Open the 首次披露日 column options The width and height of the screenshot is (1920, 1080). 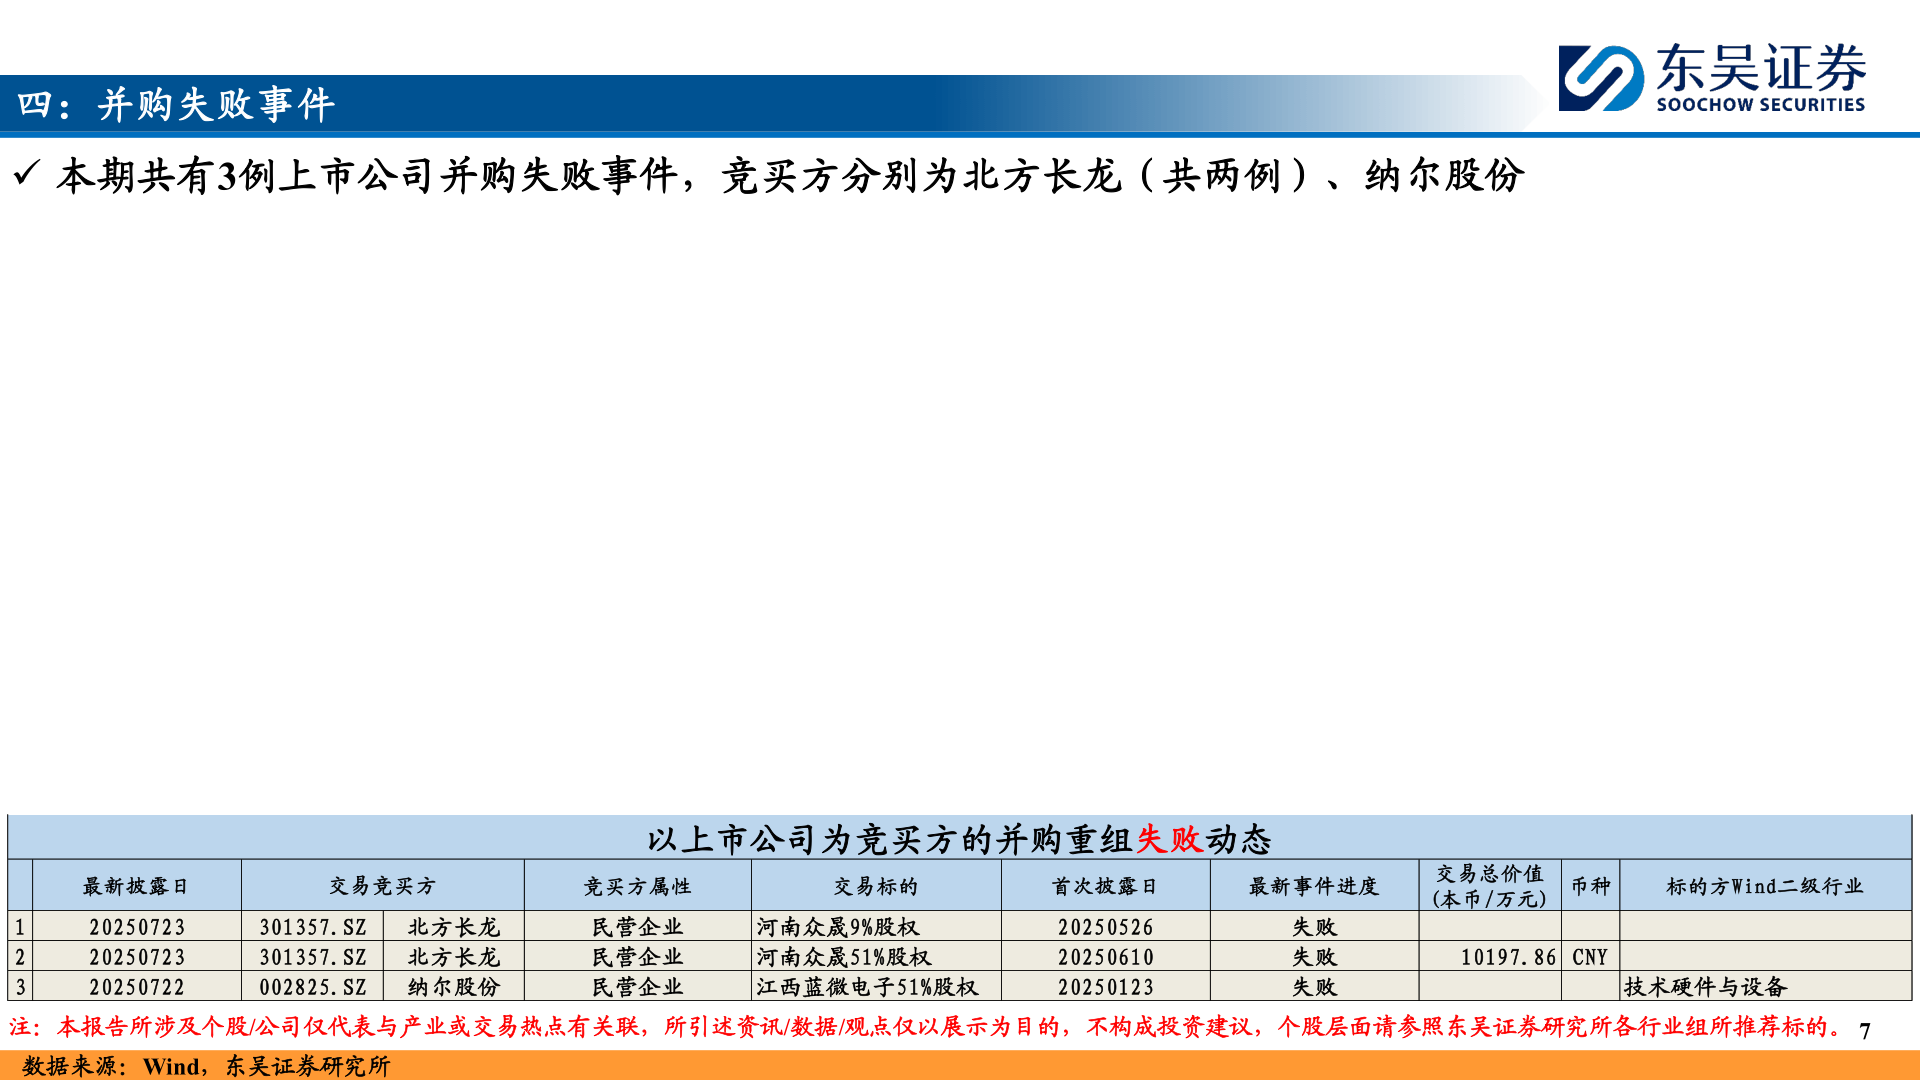tap(1107, 884)
